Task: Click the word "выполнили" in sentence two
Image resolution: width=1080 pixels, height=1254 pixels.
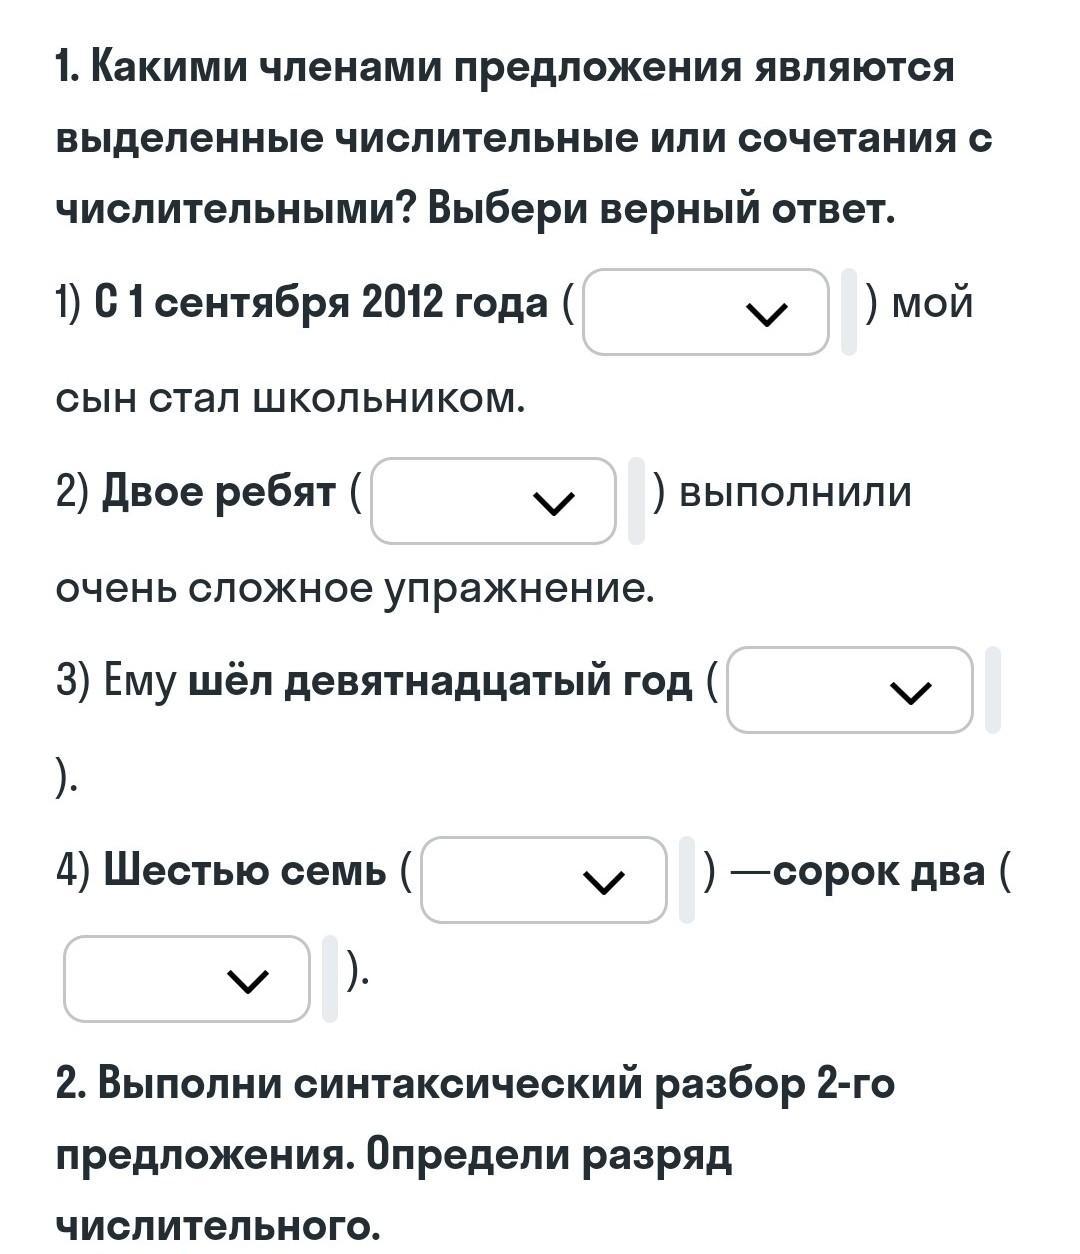Action: pyautogui.click(x=795, y=492)
